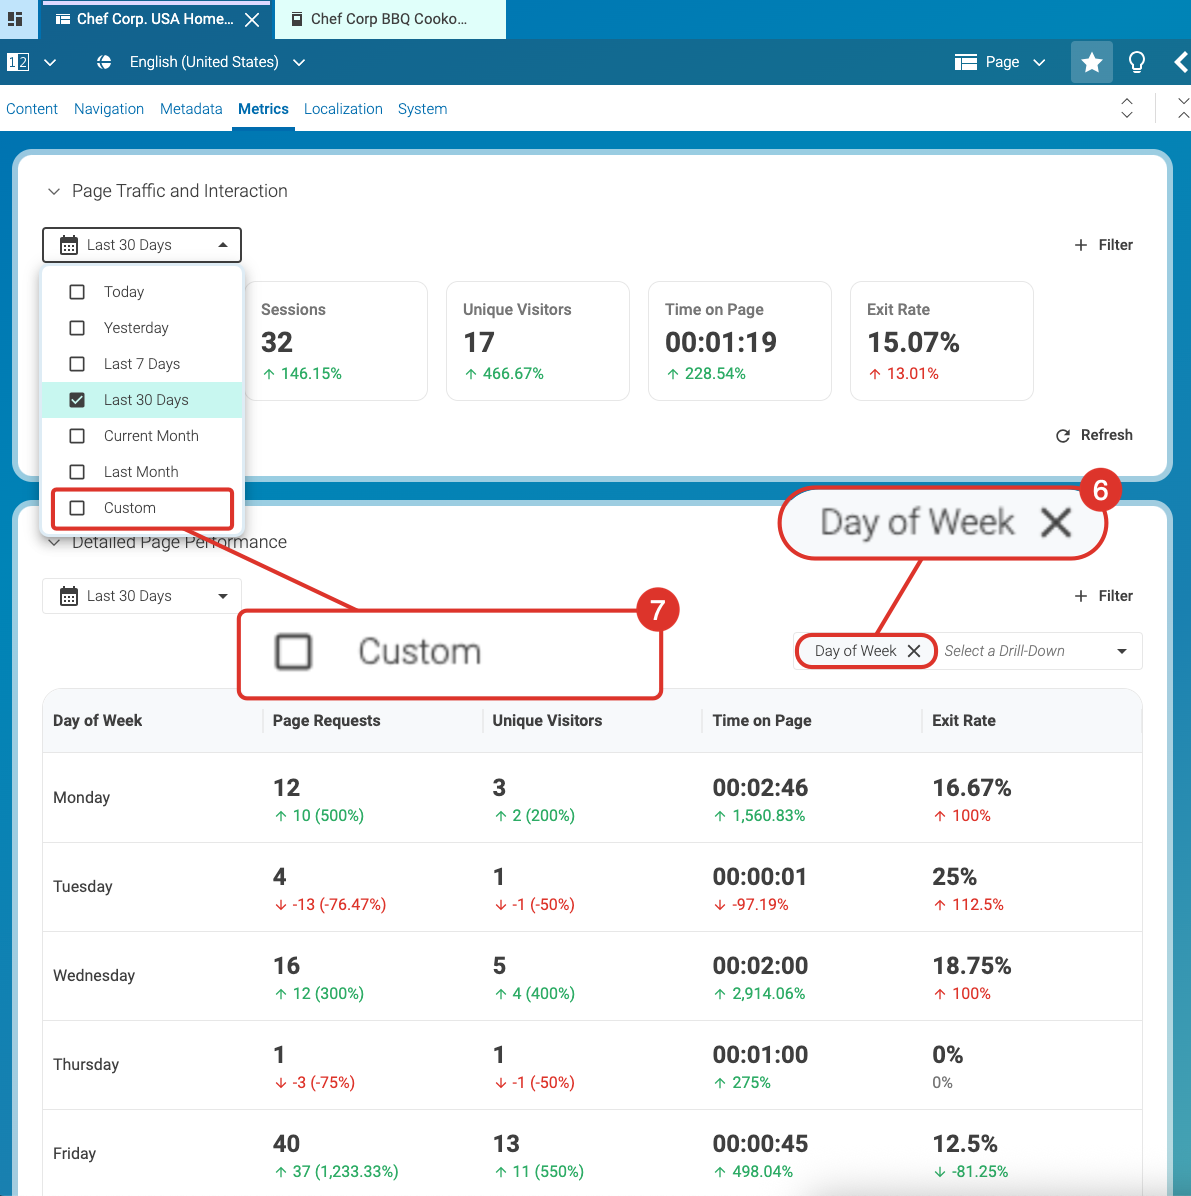Add a Filter in Detailed Page Performance
Screen dimensions: 1191x1196
click(x=1103, y=596)
